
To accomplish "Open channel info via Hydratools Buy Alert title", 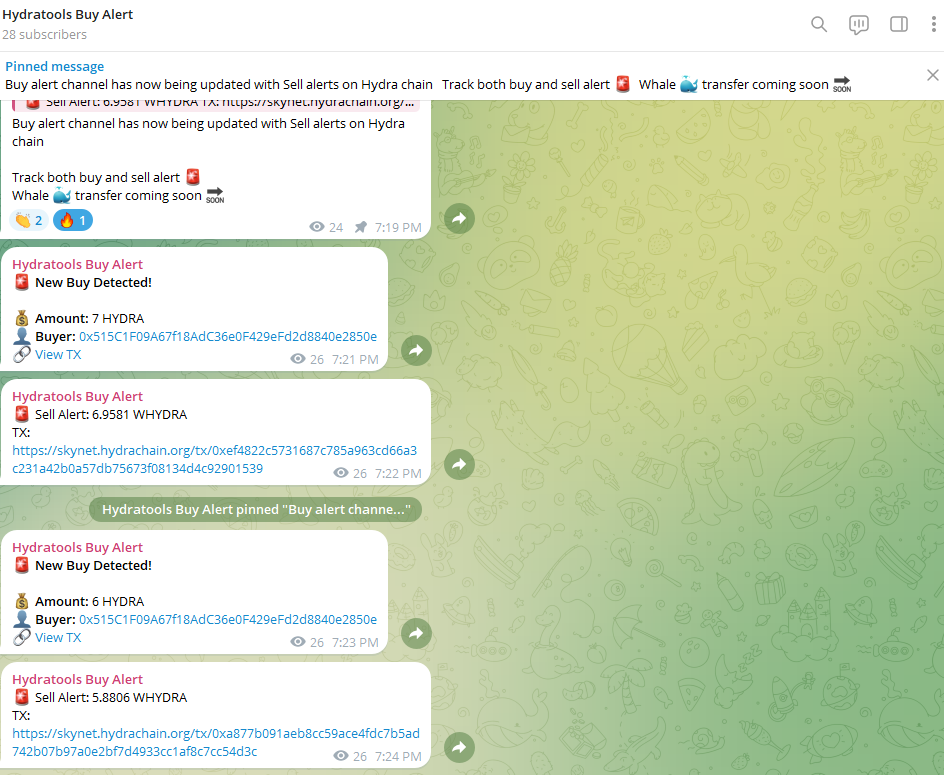I will click(x=68, y=14).
